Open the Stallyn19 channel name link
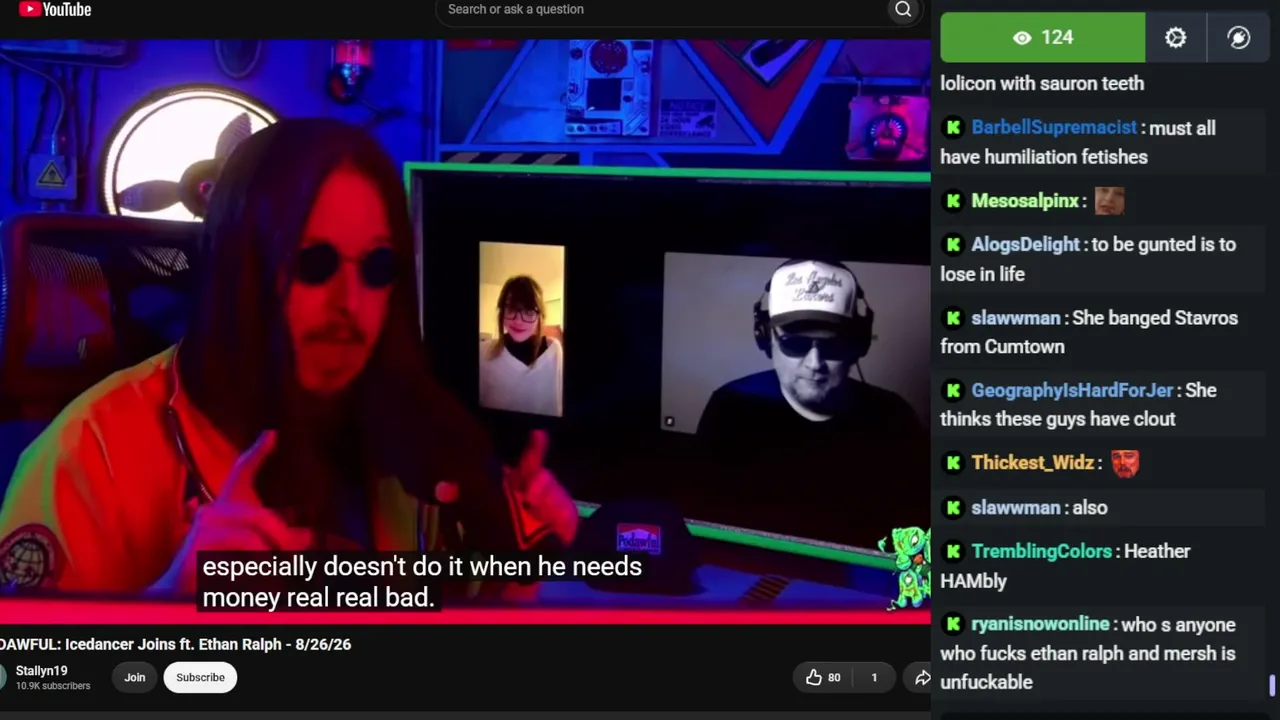 click(42, 671)
